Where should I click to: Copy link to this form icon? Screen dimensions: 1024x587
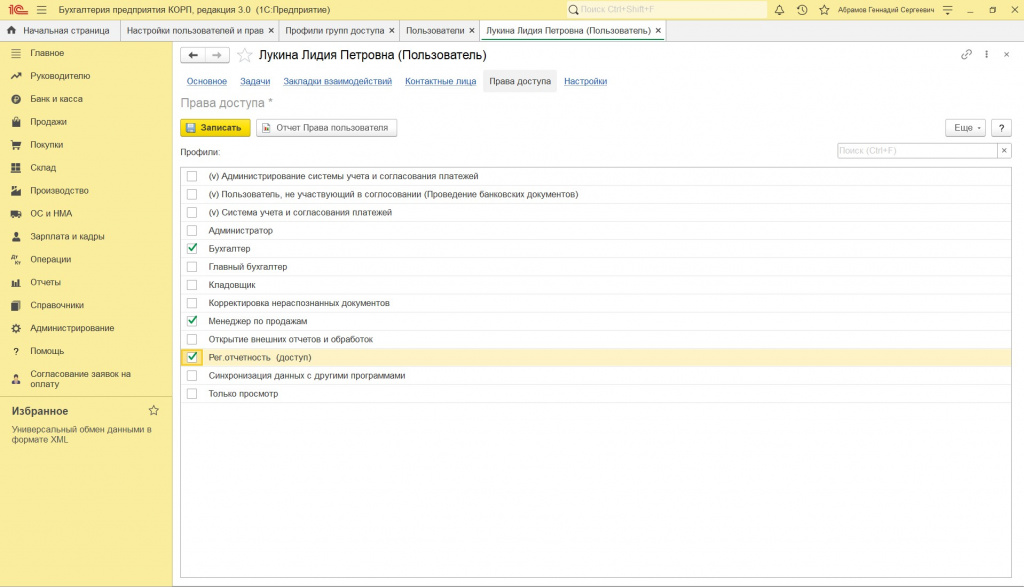967,54
